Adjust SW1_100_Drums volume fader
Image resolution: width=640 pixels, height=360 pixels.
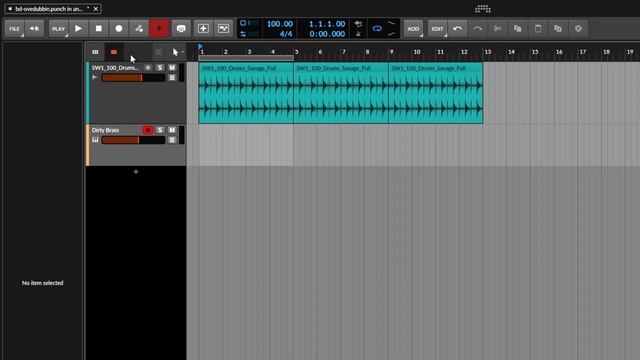(133, 78)
